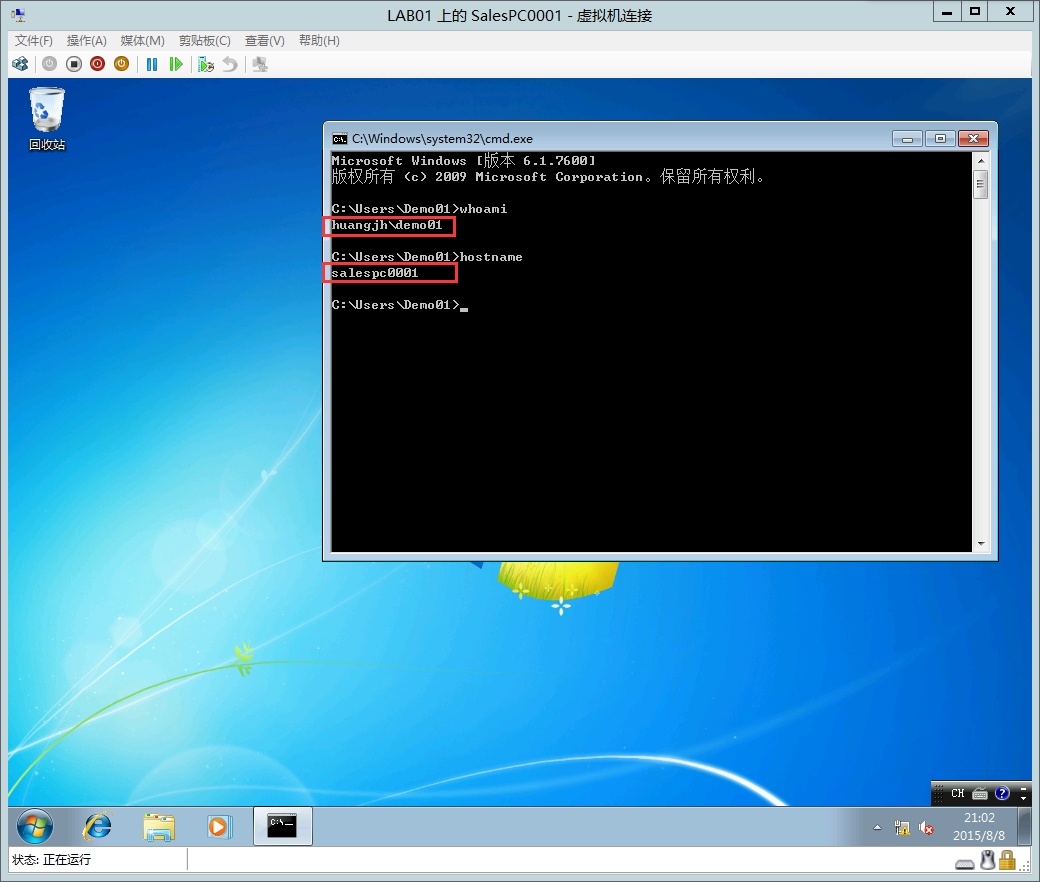
Task: Save the virtual machine state (orange icon)
Action: point(121,64)
